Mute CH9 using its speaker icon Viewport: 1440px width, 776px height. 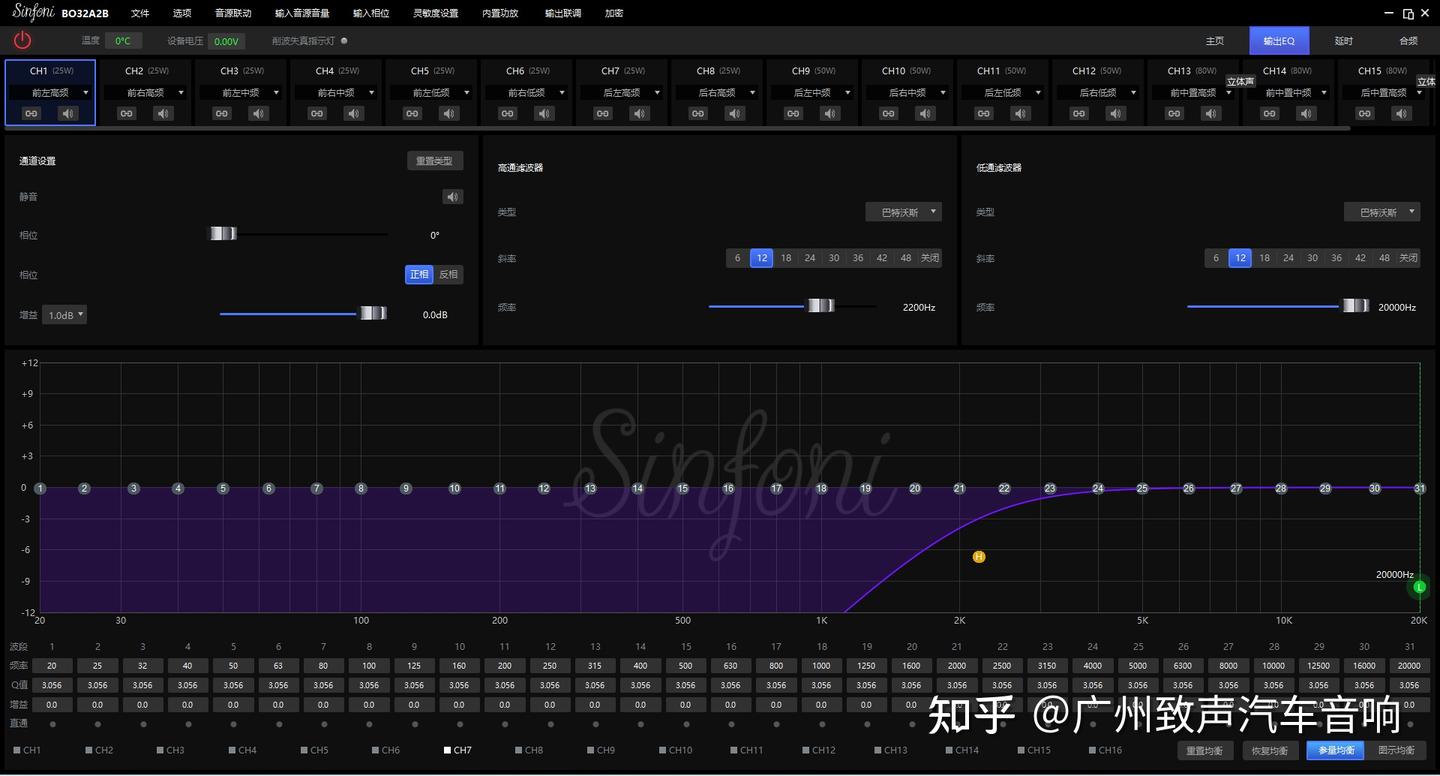coord(830,113)
